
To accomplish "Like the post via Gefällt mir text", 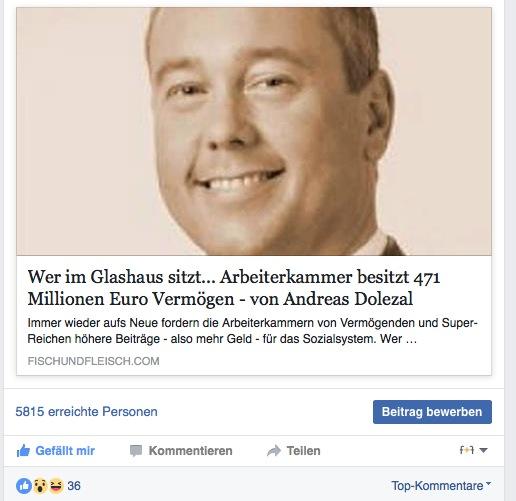I will (x=65, y=451).
